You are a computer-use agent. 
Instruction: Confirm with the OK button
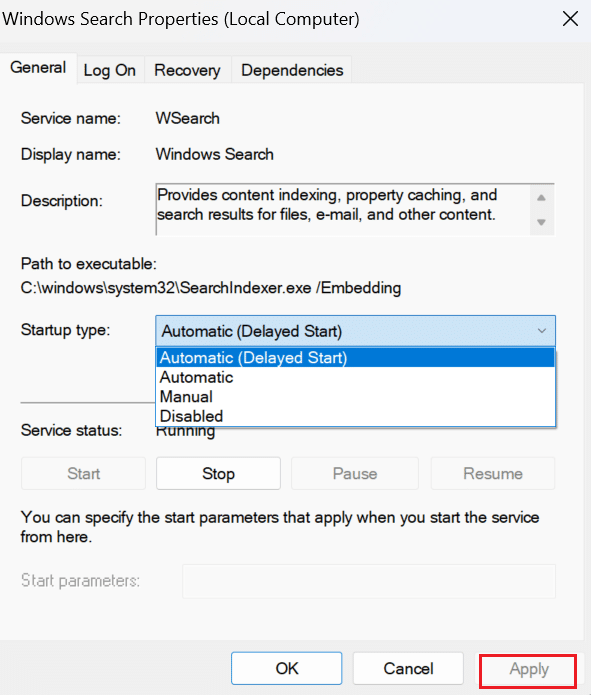point(286,668)
